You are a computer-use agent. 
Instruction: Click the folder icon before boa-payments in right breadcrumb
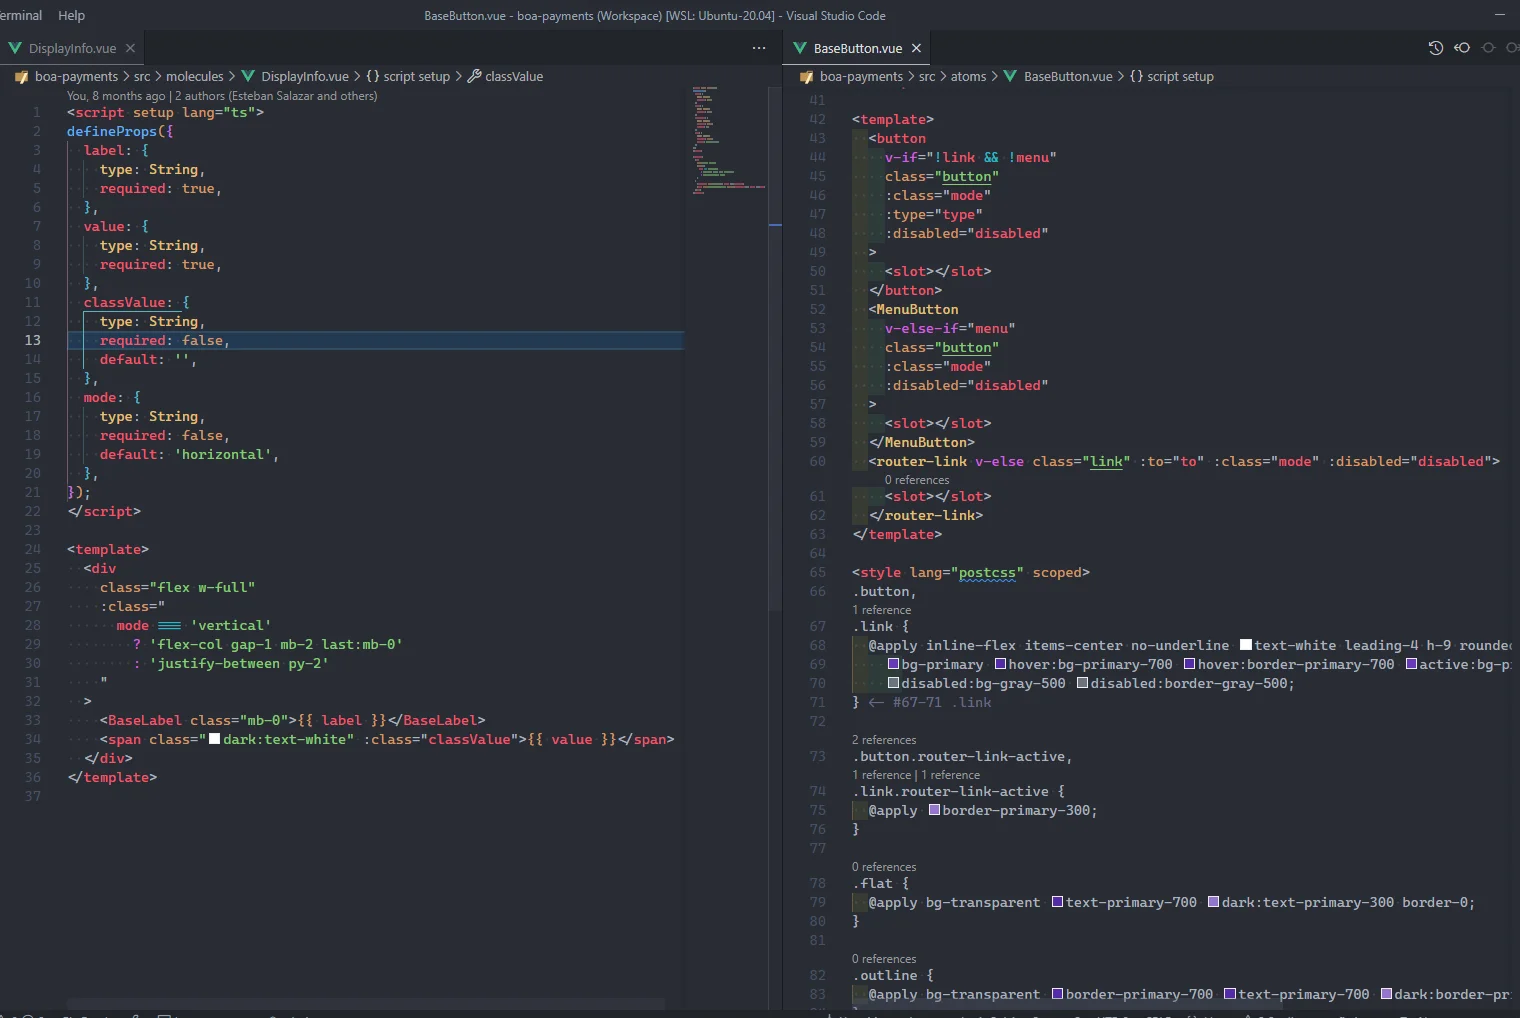(x=806, y=76)
